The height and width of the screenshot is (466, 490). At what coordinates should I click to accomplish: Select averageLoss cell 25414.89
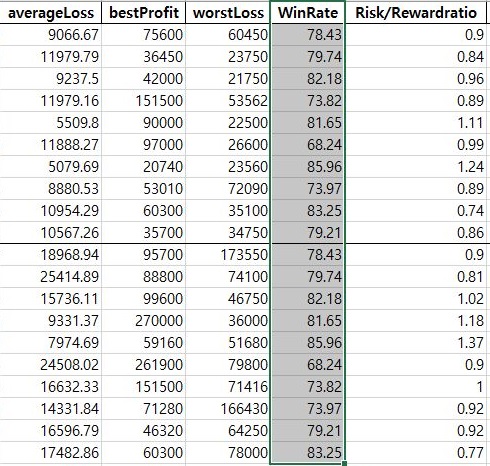point(51,277)
